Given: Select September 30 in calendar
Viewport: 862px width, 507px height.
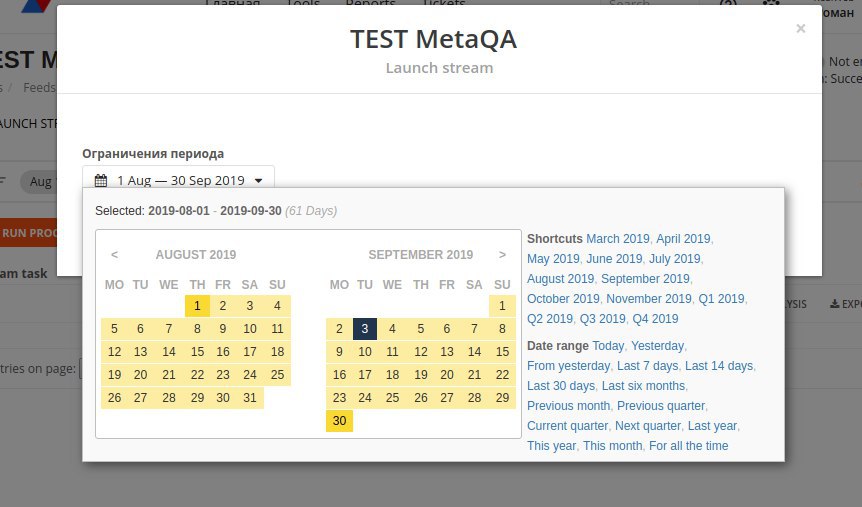Looking at the screenshot, I should 339,421.
